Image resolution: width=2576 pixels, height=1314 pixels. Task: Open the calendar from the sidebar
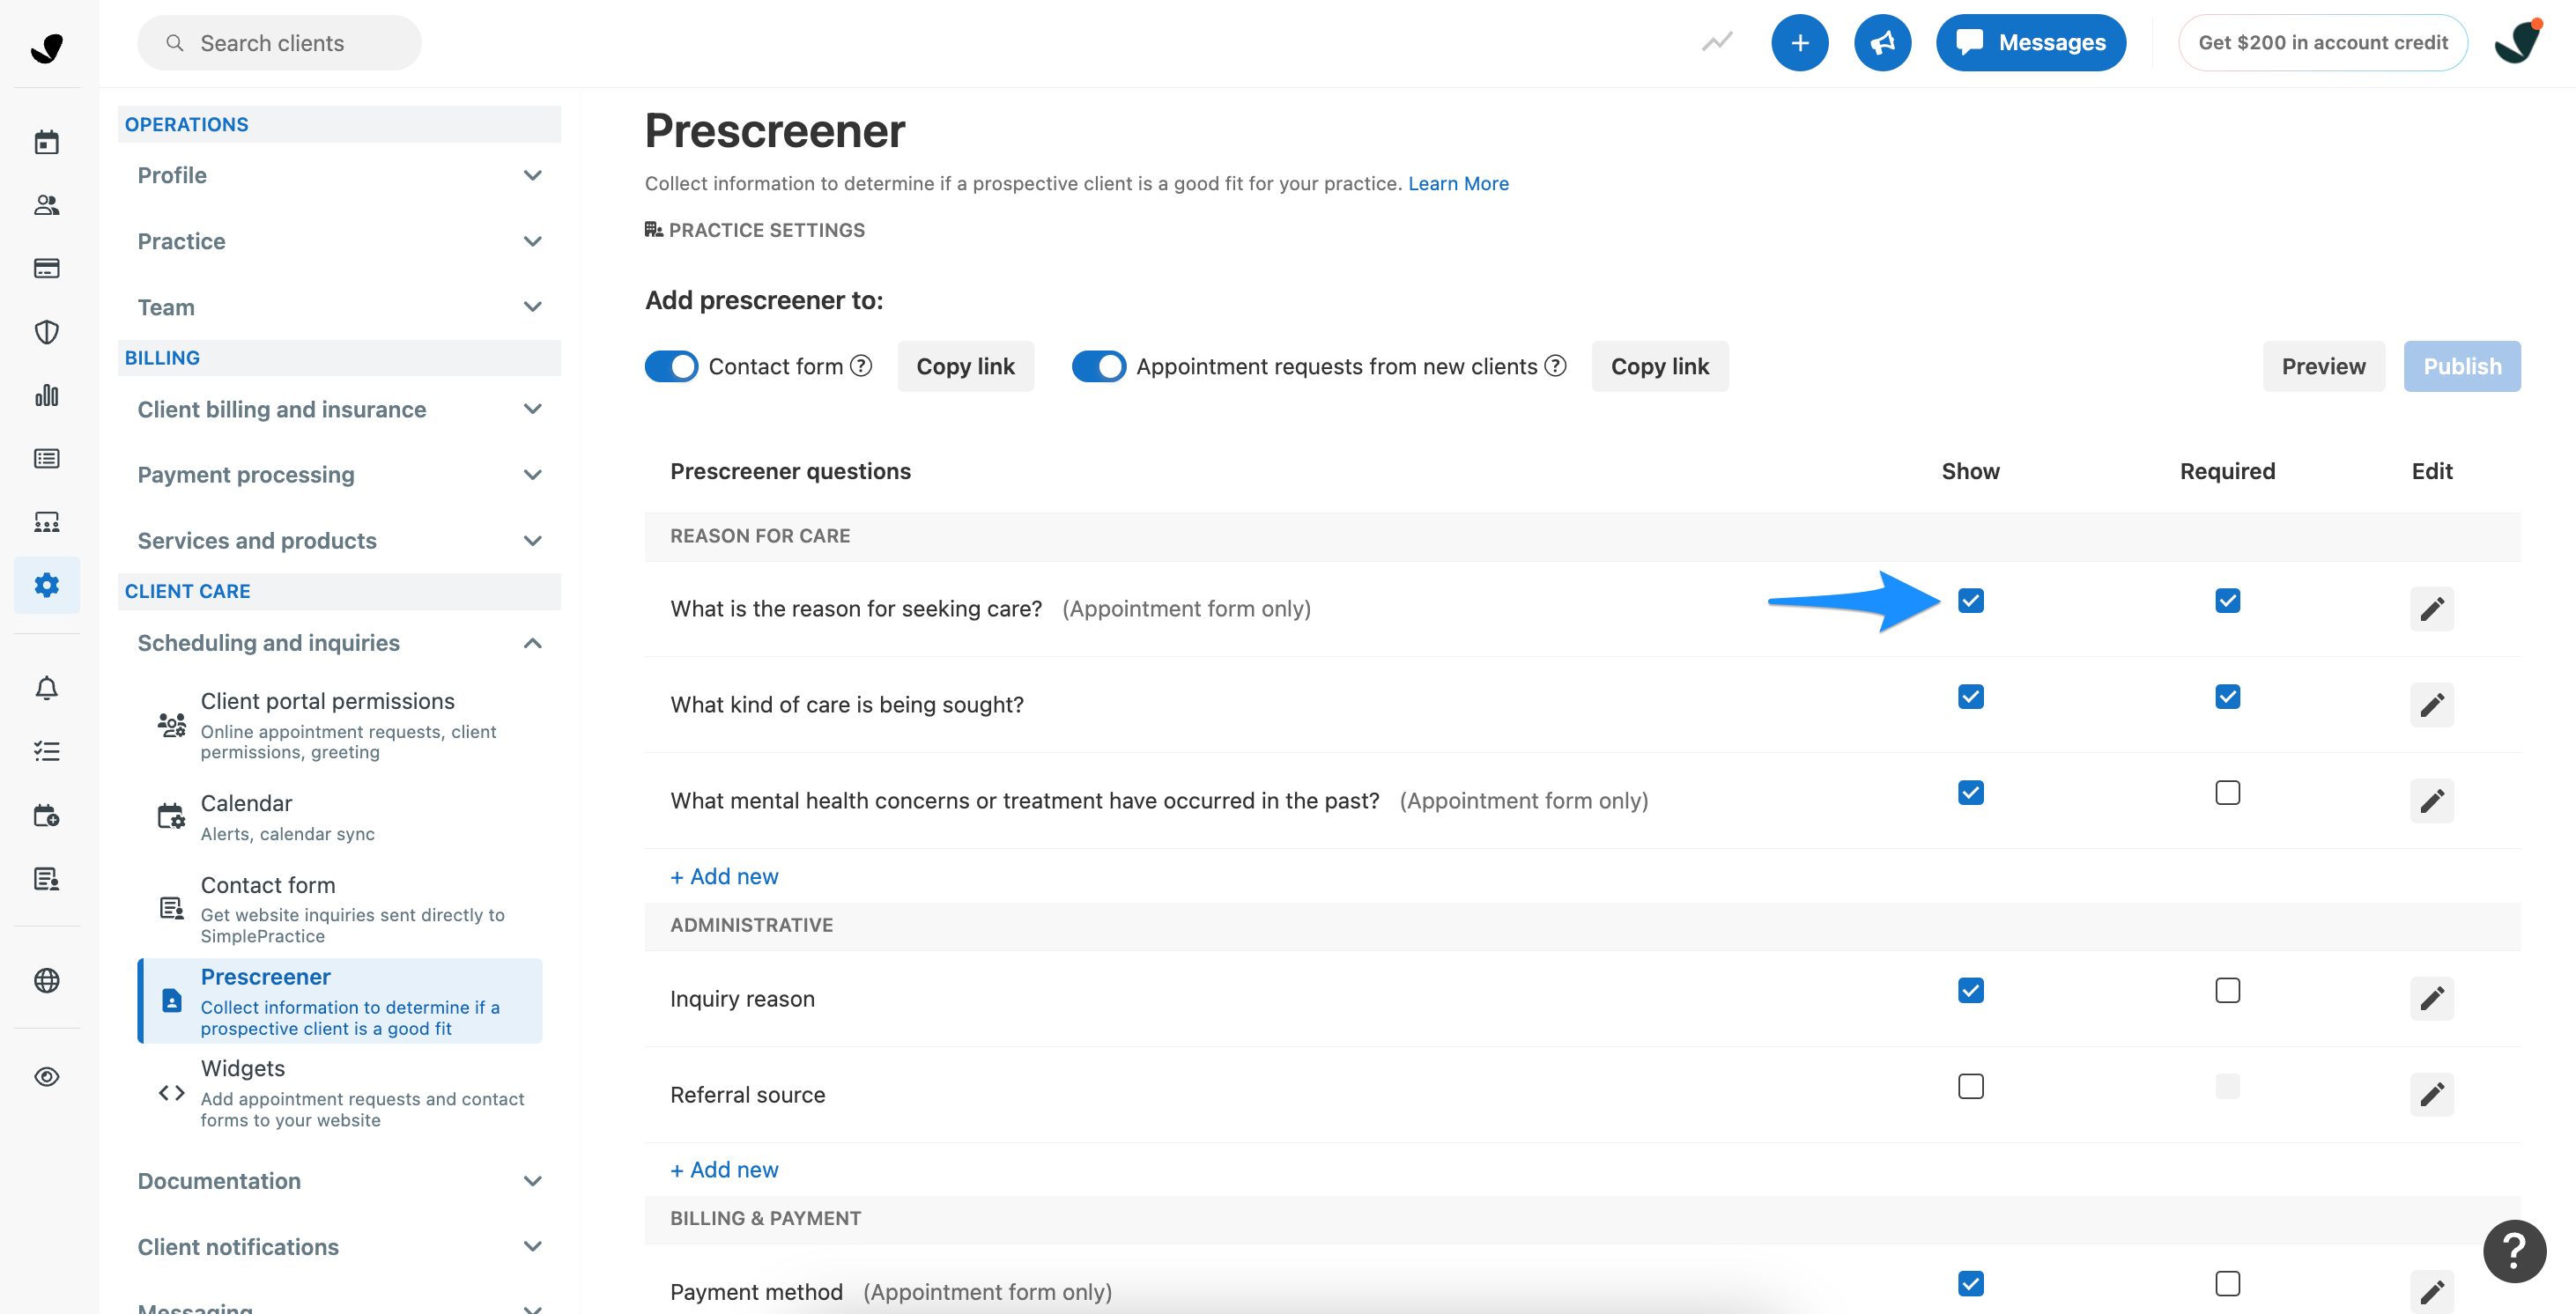pos(47,141)
